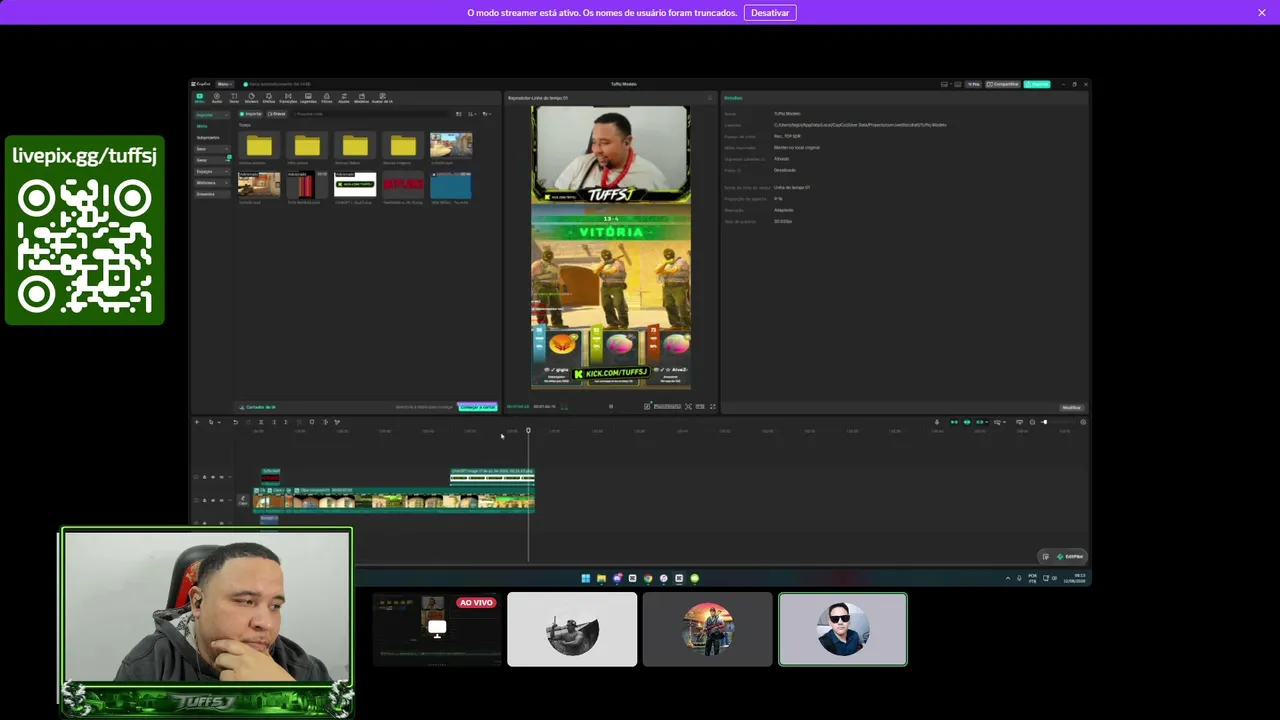1280x720 pixels.
Task: Click the Modificar button in Detalhes
Action: click(1071, 407)
